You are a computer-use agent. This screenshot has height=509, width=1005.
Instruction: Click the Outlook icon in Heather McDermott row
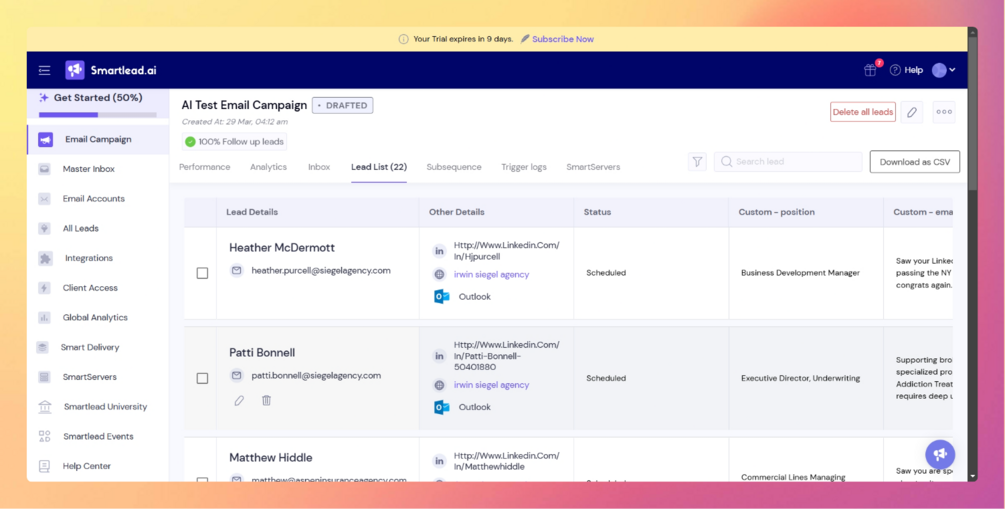(x=441, y=297)
